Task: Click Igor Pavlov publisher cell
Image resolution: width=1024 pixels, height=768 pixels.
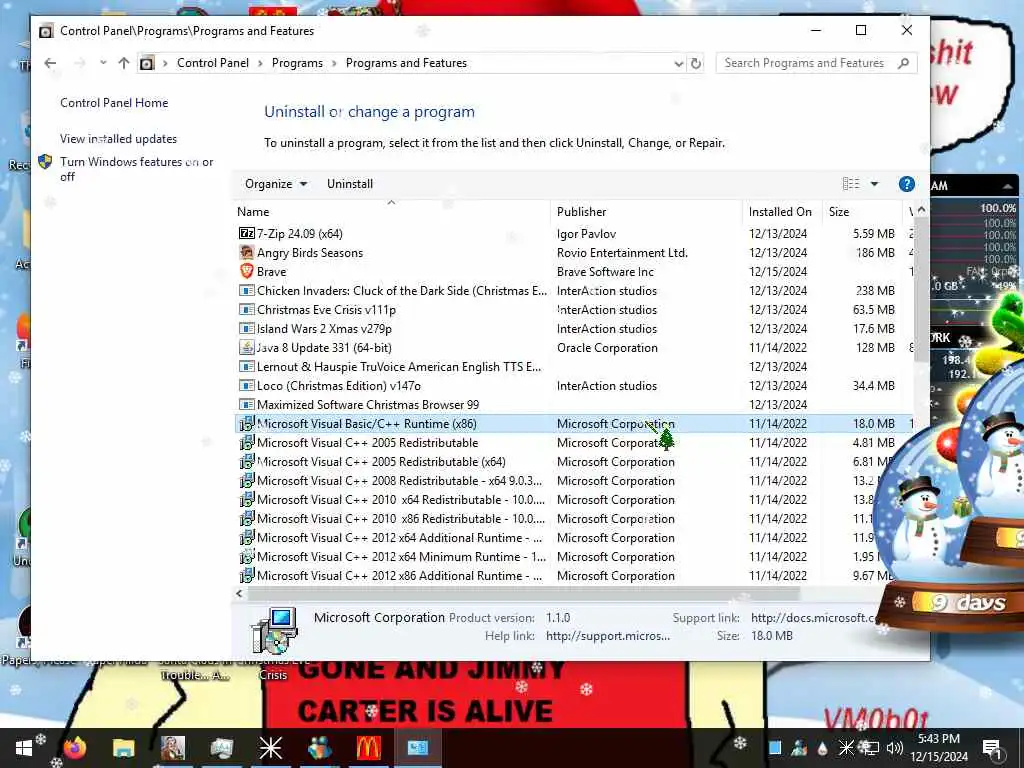Action: (586, 233)
